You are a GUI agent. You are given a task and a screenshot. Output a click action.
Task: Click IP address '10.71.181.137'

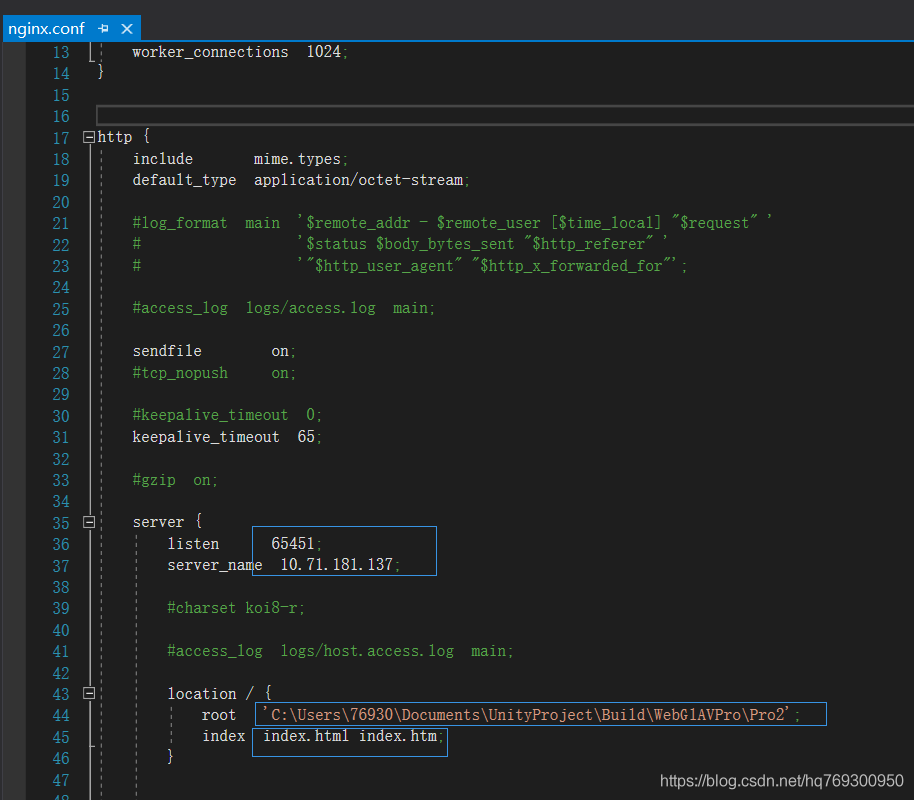point(336,564)
